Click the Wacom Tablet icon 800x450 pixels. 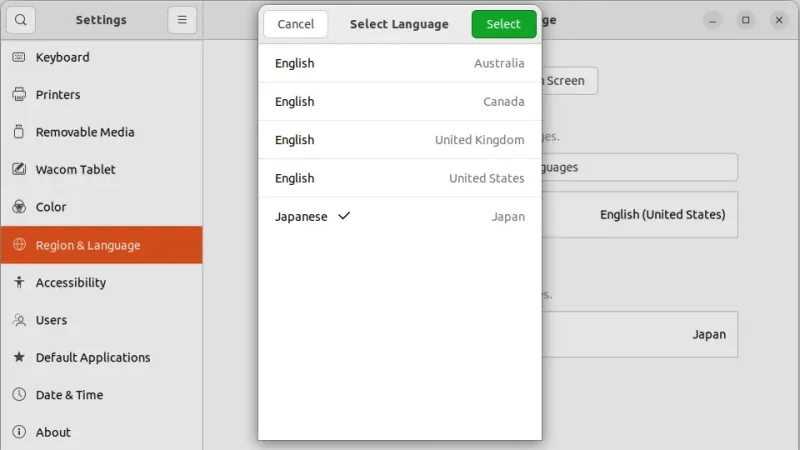[x=19, y=170]
